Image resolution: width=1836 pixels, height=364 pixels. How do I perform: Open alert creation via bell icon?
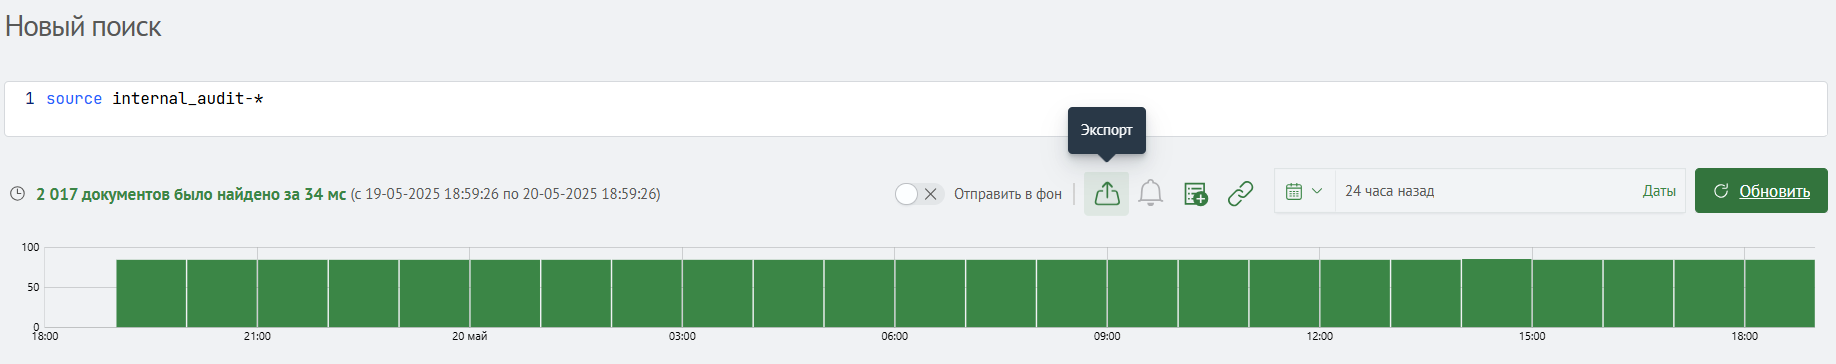click(1151, 193)
